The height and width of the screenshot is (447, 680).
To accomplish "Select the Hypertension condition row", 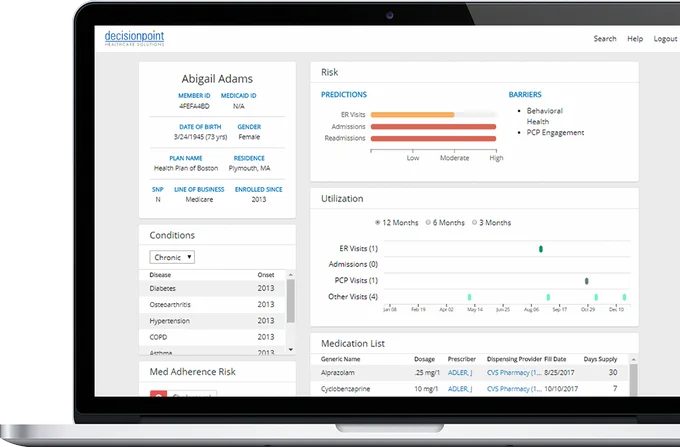I will pyautogui.click(x=212, y=321).
